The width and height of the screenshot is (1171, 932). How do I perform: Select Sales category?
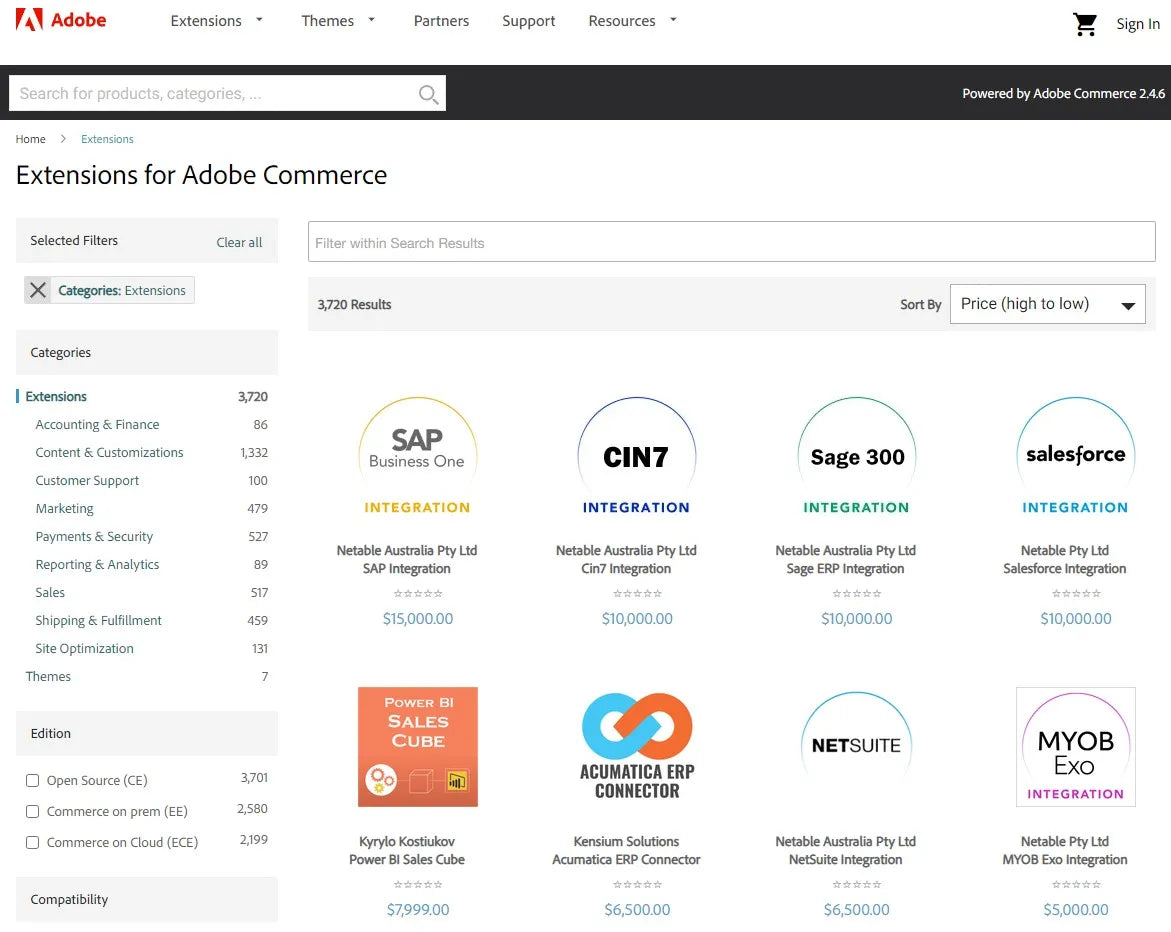(x=50, y=592)
